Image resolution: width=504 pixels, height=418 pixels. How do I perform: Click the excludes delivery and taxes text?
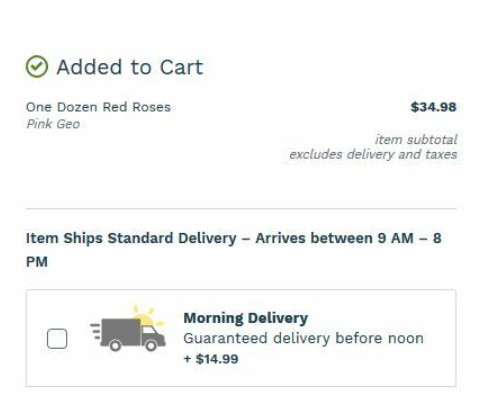(x=373, y=154)
